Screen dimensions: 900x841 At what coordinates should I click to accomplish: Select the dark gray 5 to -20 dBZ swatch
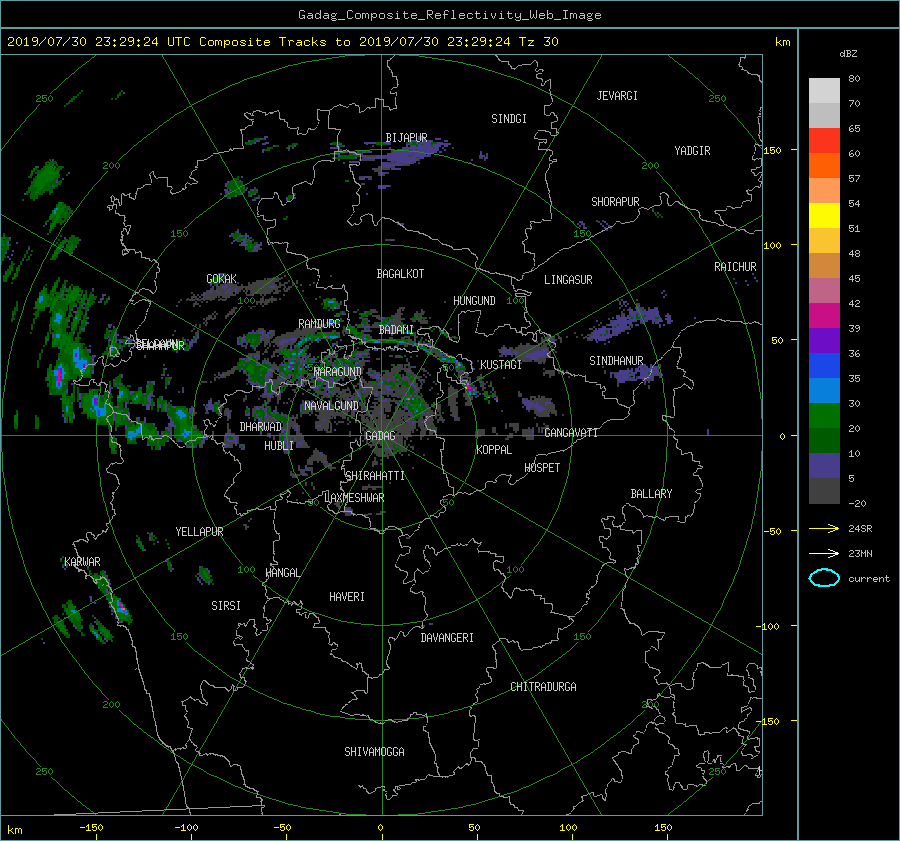824,491
